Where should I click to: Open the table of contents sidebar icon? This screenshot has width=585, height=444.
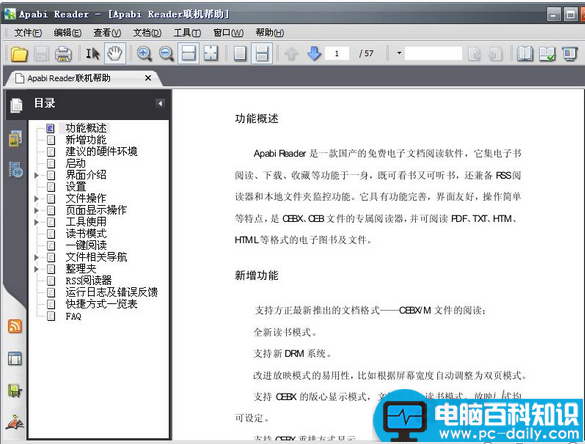click(x=16, y=105)
